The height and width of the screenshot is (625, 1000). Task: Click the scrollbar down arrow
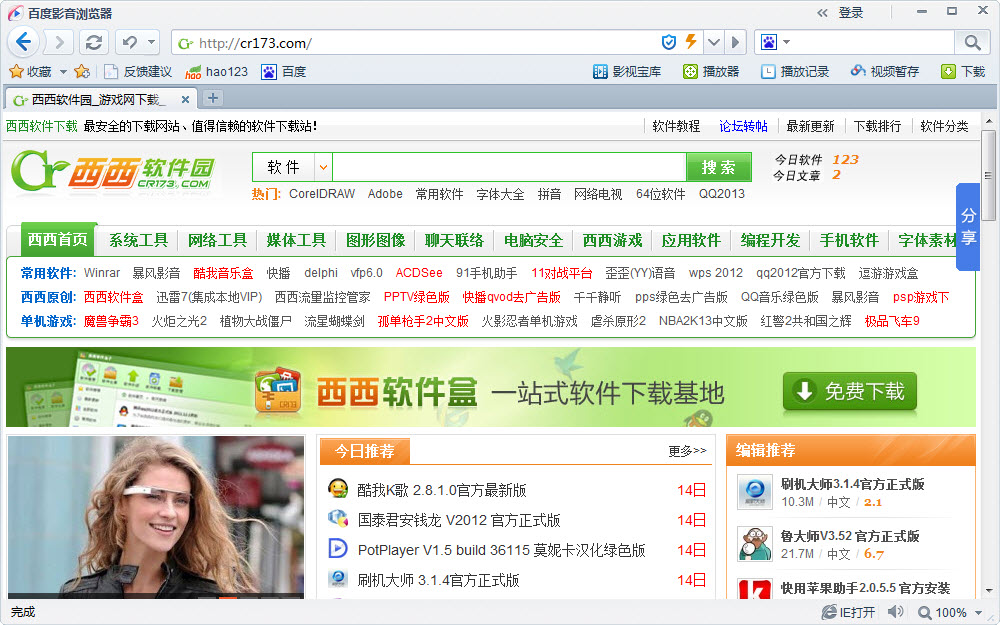point(988,591)
